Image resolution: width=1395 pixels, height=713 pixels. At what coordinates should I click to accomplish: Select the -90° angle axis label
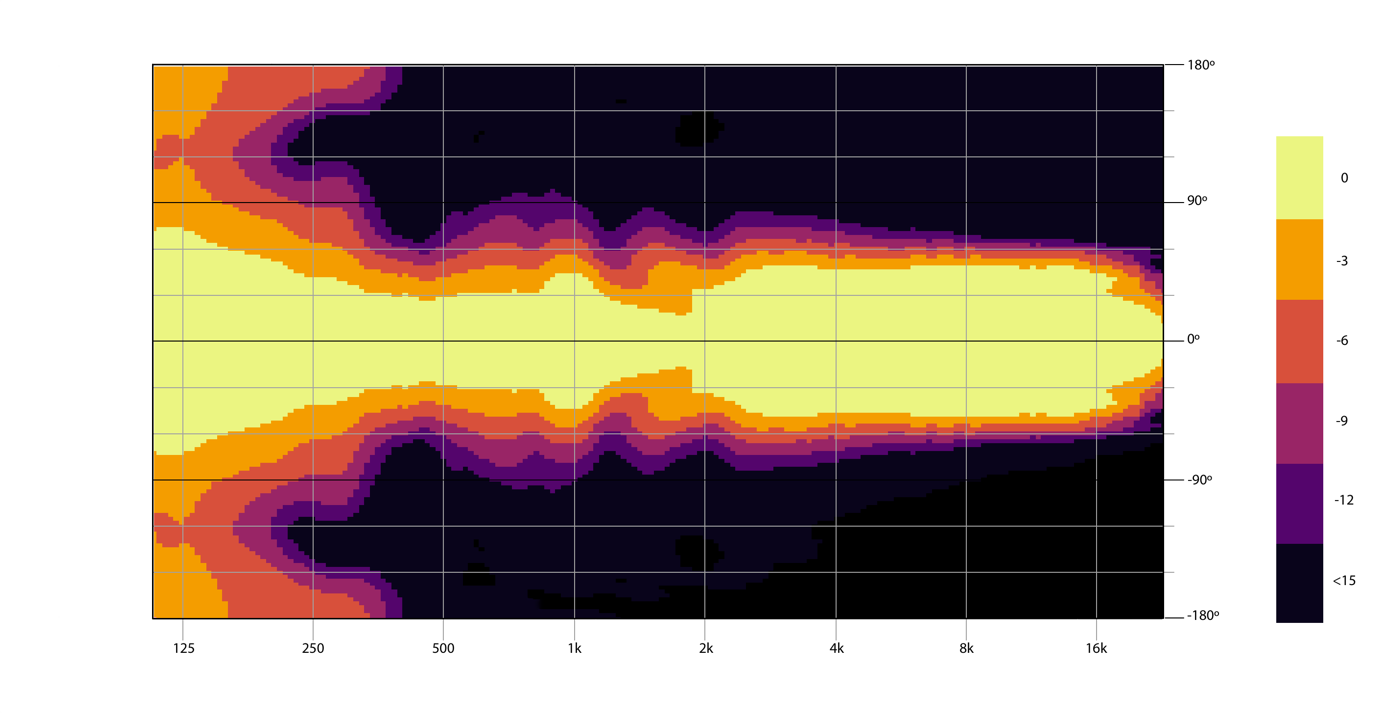1199,479
